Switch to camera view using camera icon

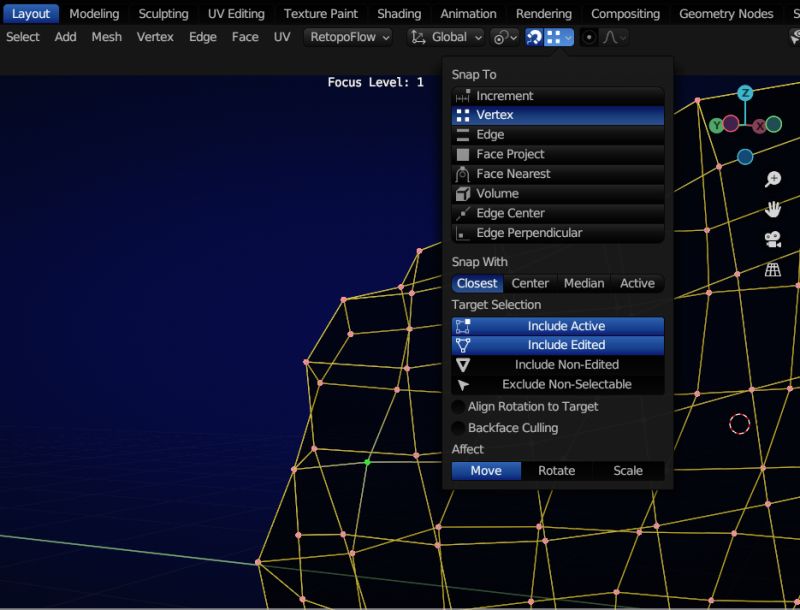coord(772,238)
